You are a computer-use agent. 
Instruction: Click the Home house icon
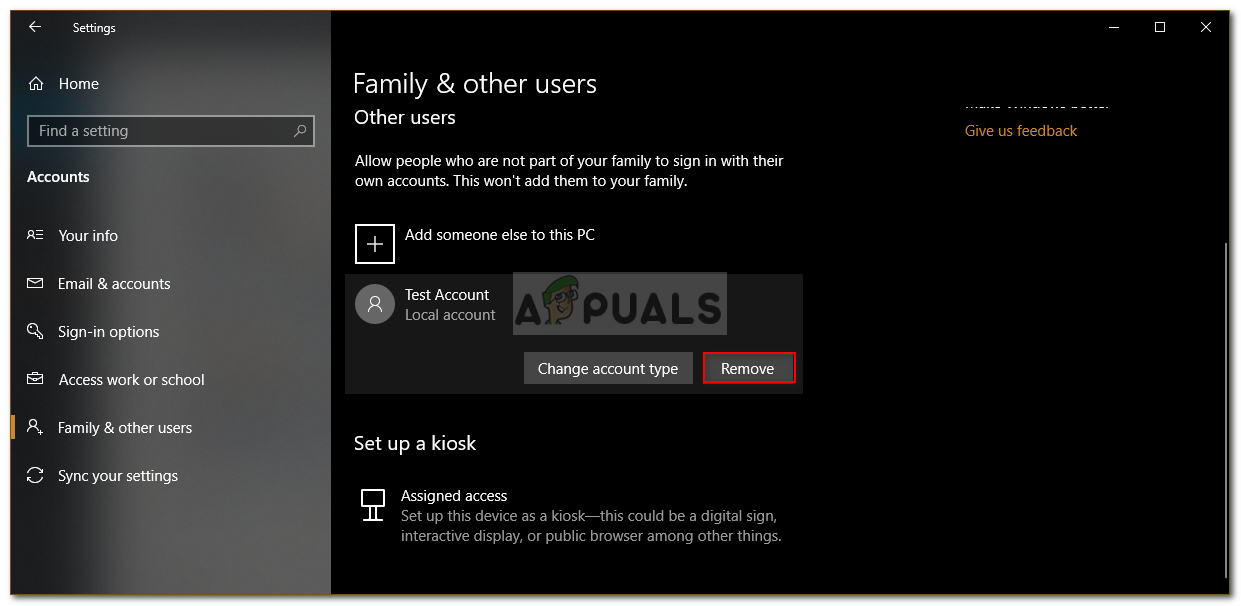pyautogui.click(x=36, y=84)
